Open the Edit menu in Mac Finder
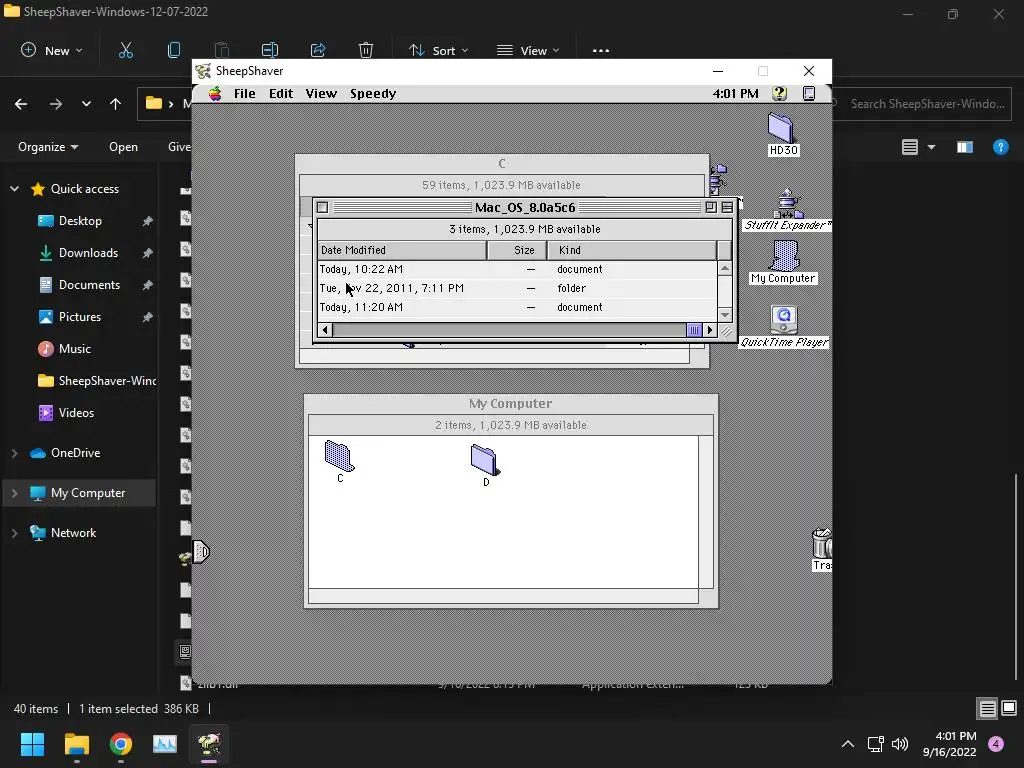The image size is (1024, 768). tap(281, 93)
